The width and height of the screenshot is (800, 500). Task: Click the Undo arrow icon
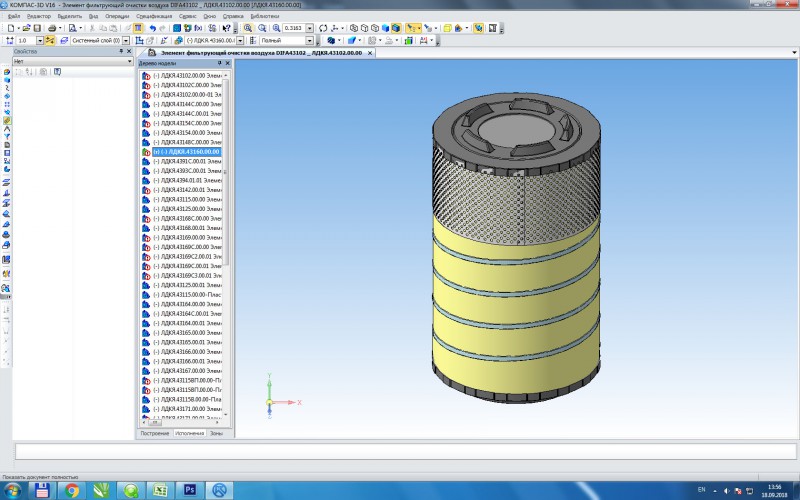153,28
